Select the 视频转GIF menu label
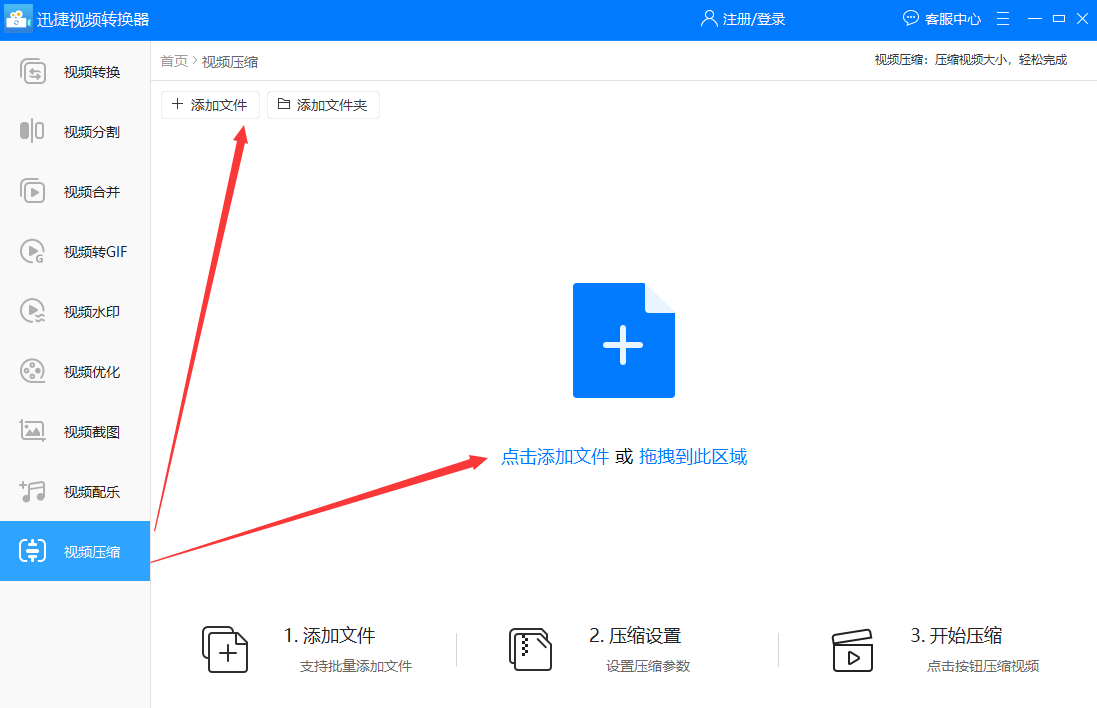The width and height of the screenshot is (1097, 708). (95, 252)
